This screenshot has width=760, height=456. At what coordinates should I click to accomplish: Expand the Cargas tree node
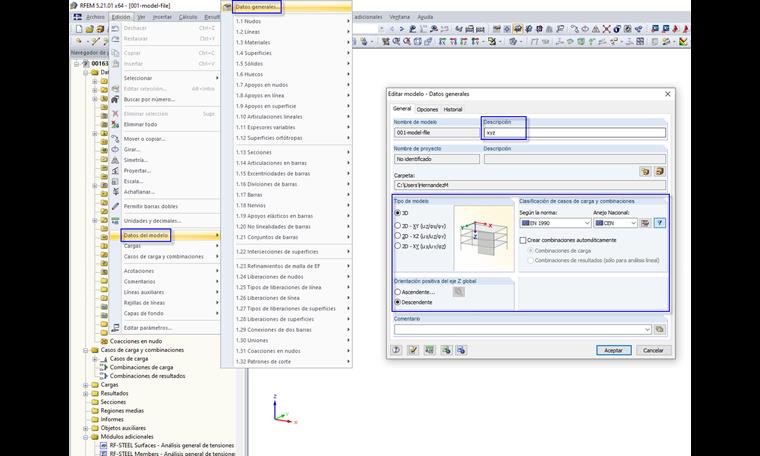[x=85, y=385]
